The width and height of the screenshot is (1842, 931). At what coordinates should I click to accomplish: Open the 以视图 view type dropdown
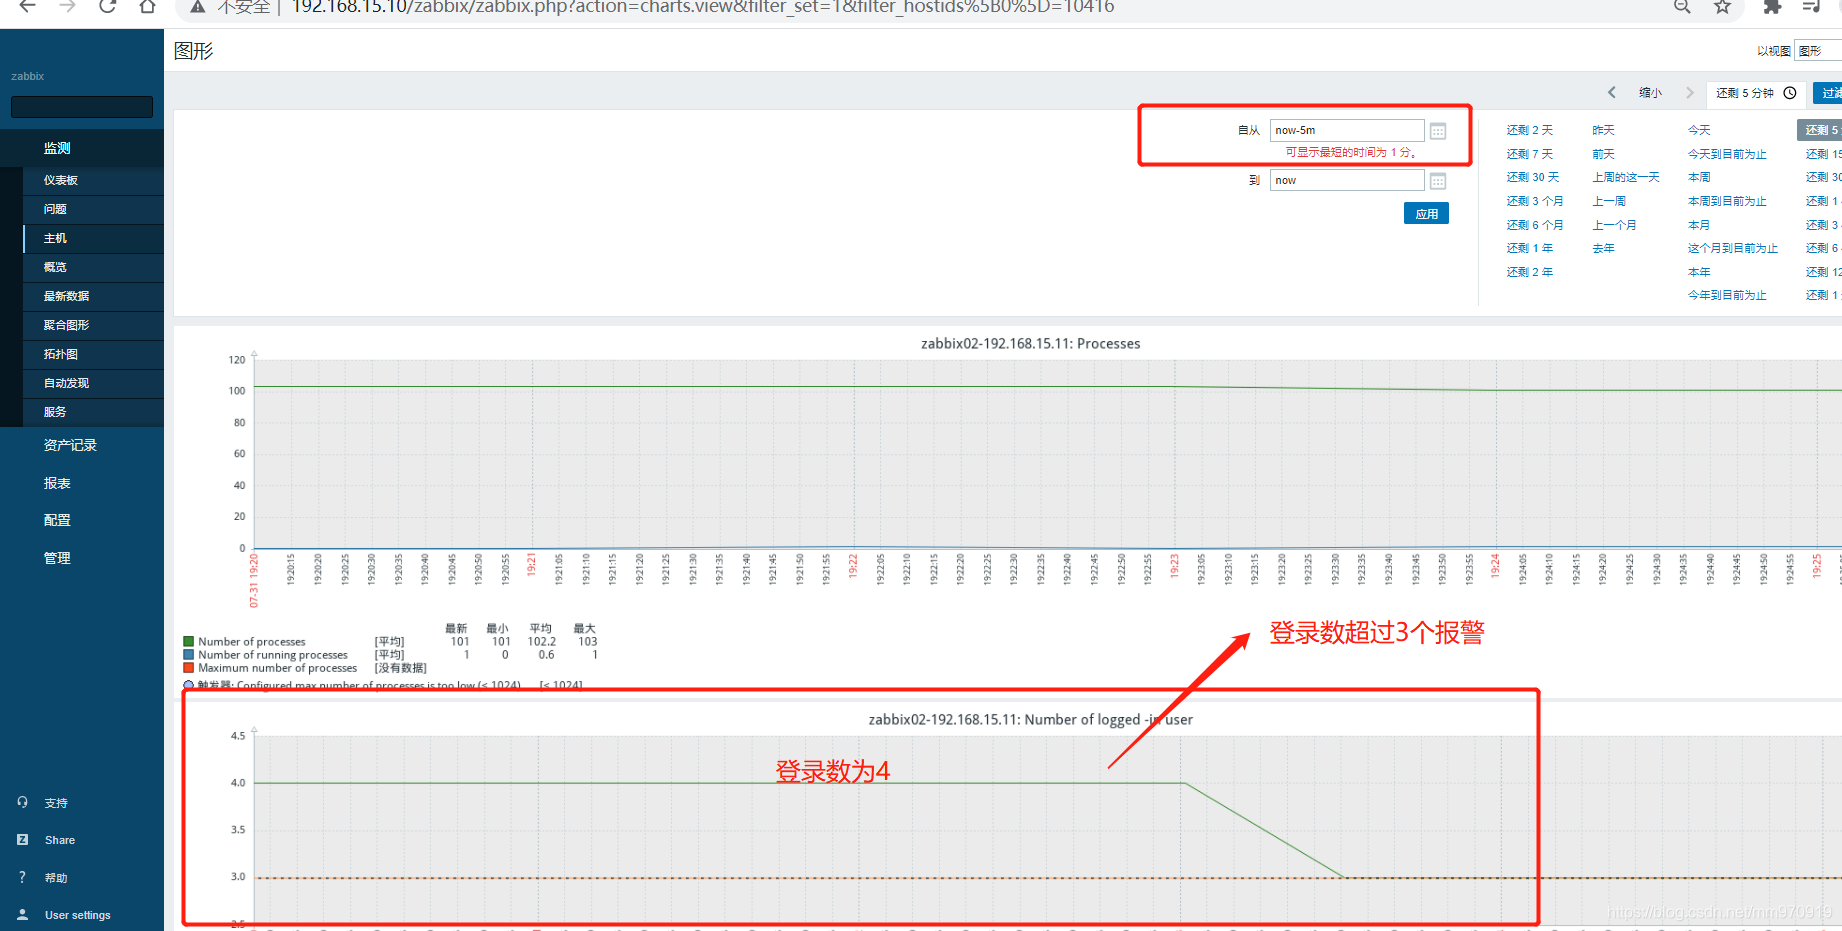[1818, 51]
